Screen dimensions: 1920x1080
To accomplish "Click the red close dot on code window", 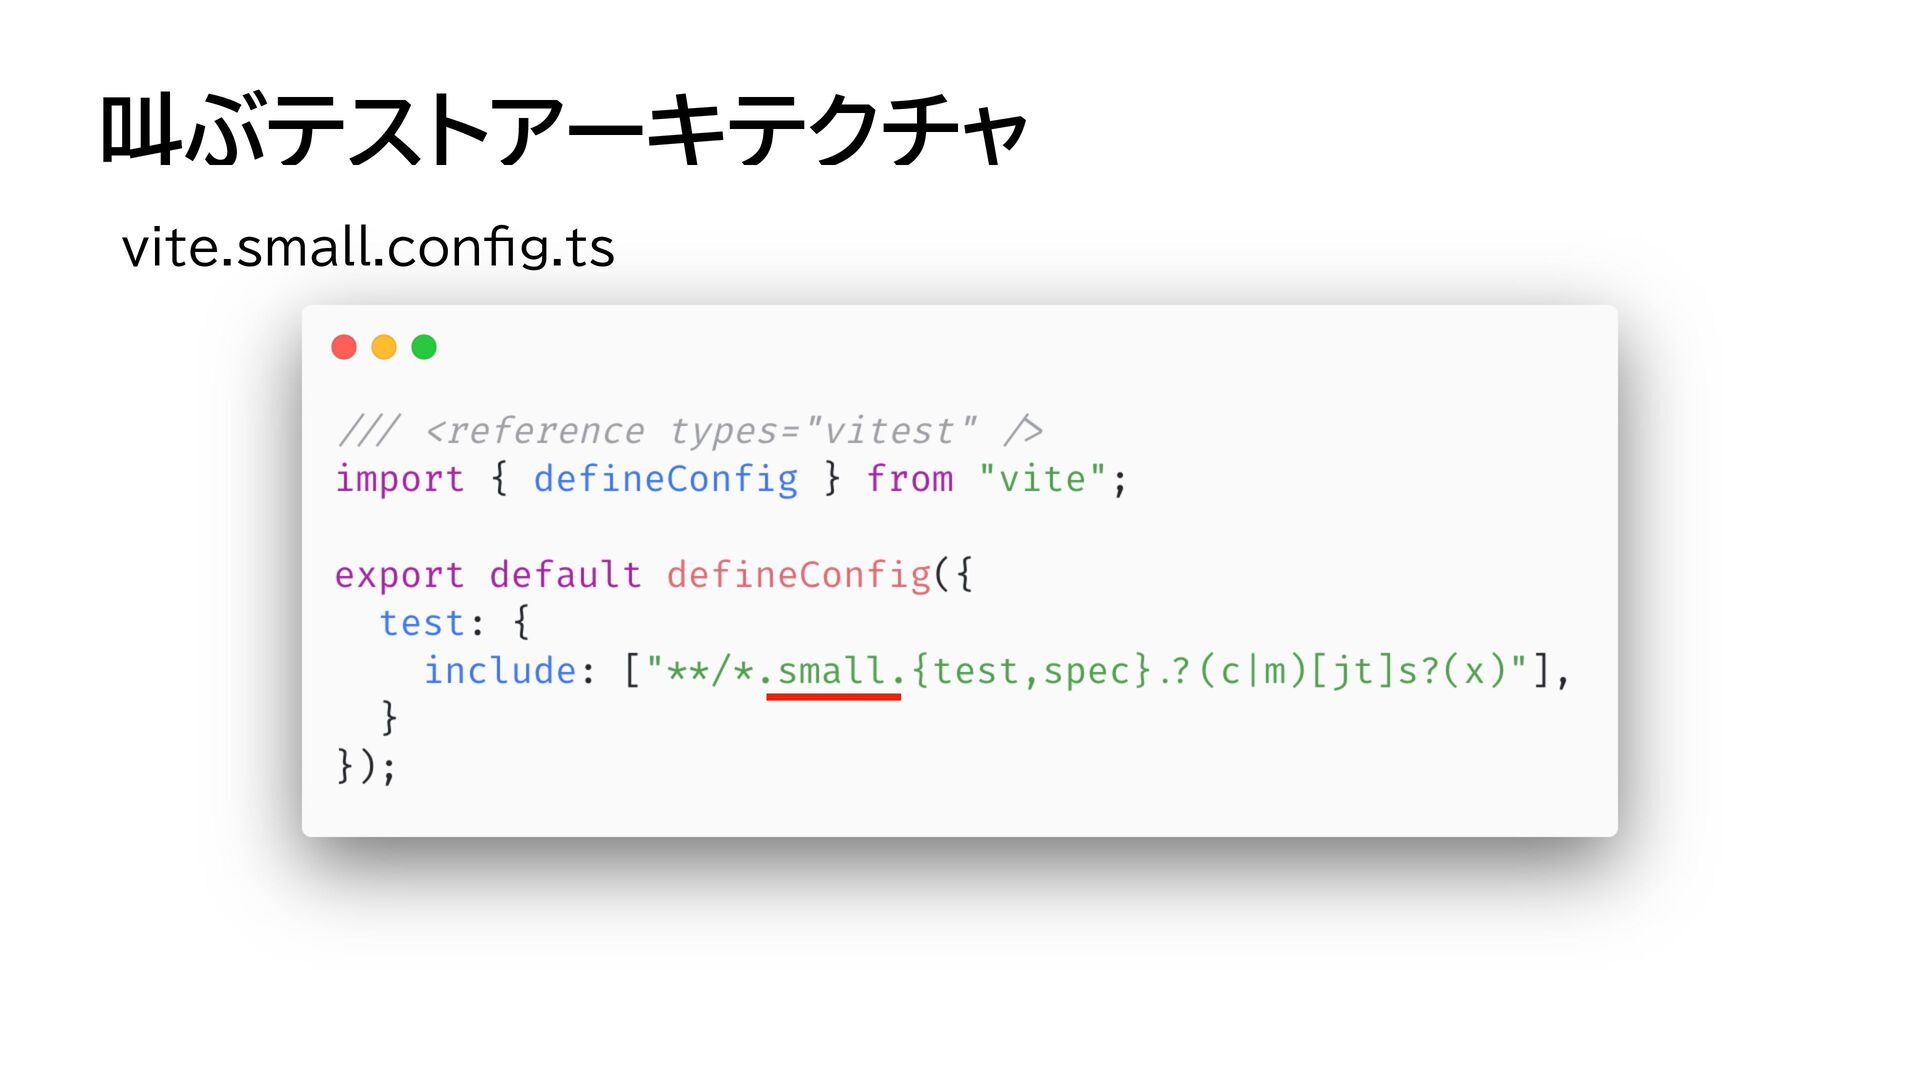I will pos(344,347).
